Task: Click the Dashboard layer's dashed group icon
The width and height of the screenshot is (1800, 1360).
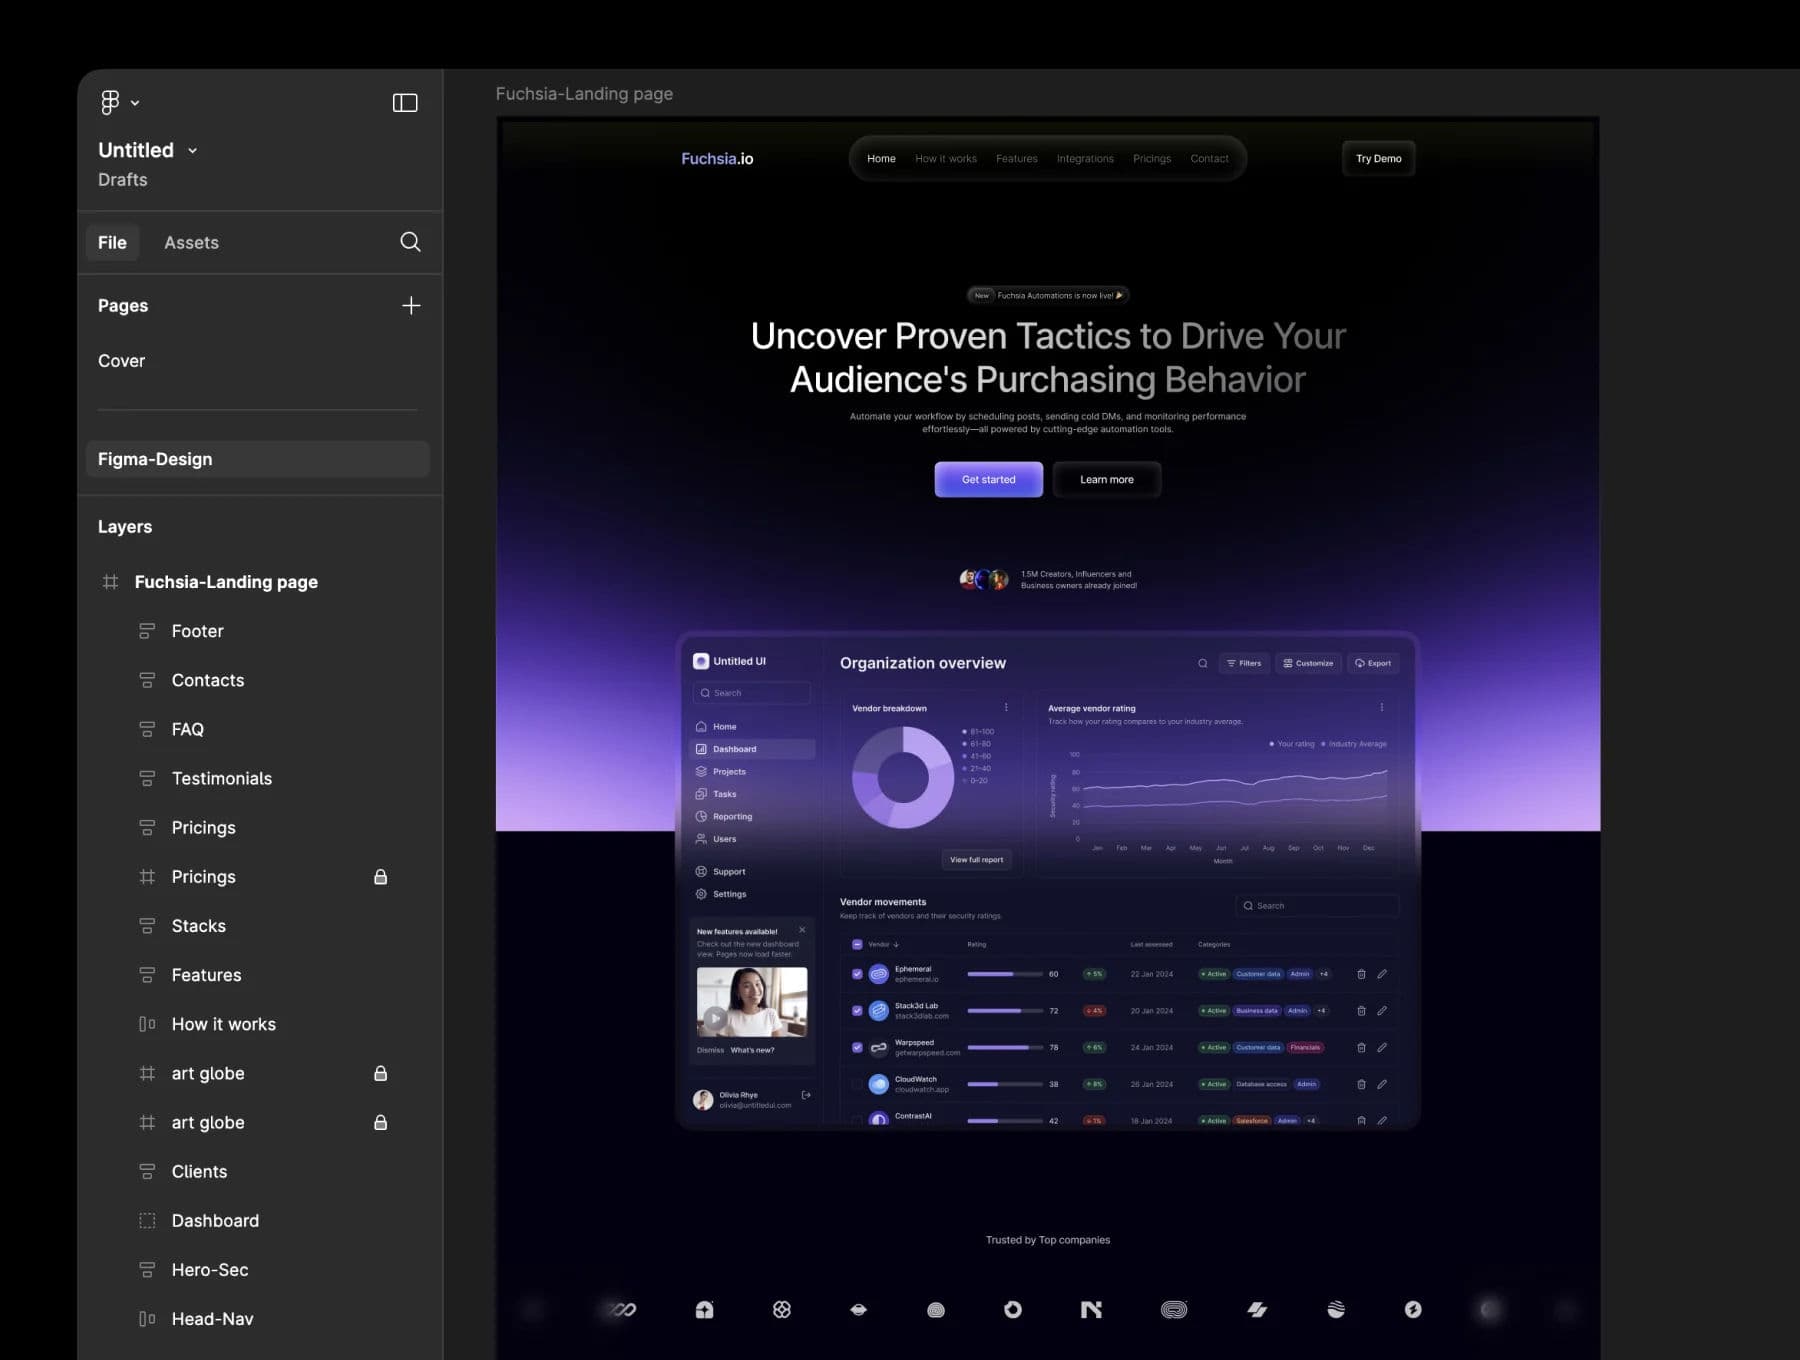Action: [147, 1221]
